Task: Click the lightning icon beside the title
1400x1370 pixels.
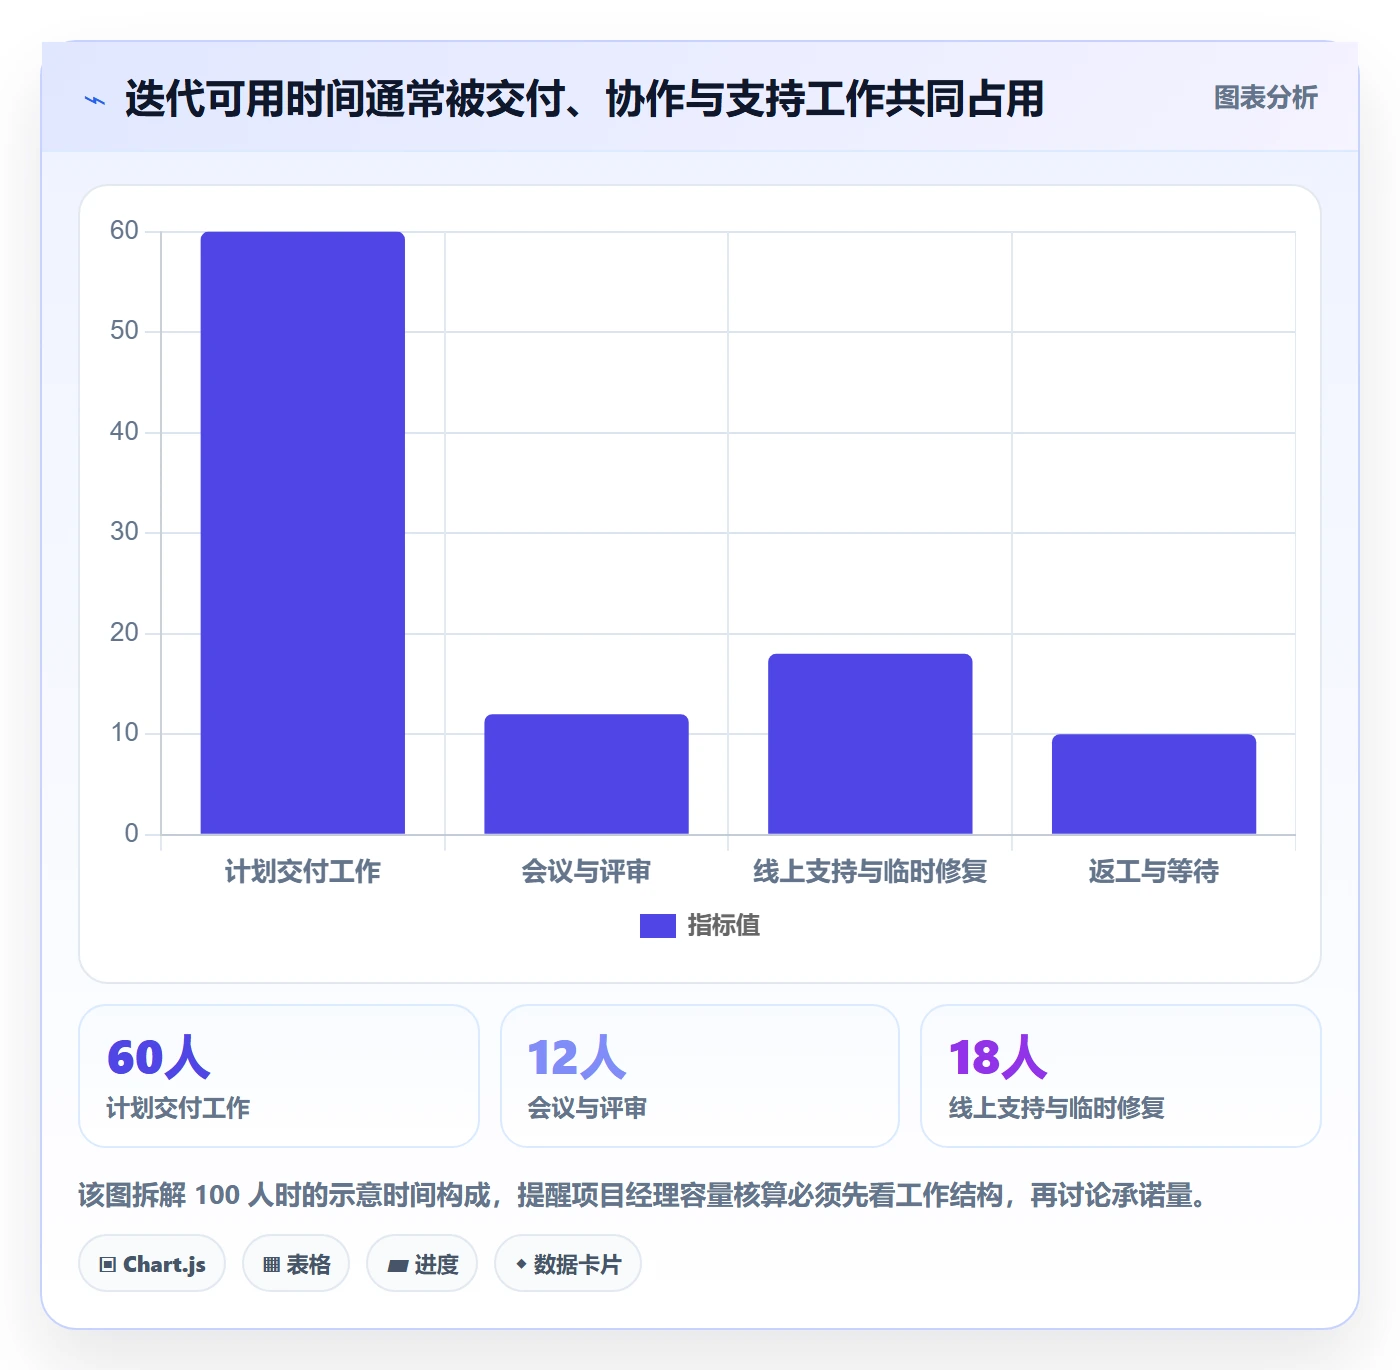Action: pyautogui.click(x=95, y=100)
